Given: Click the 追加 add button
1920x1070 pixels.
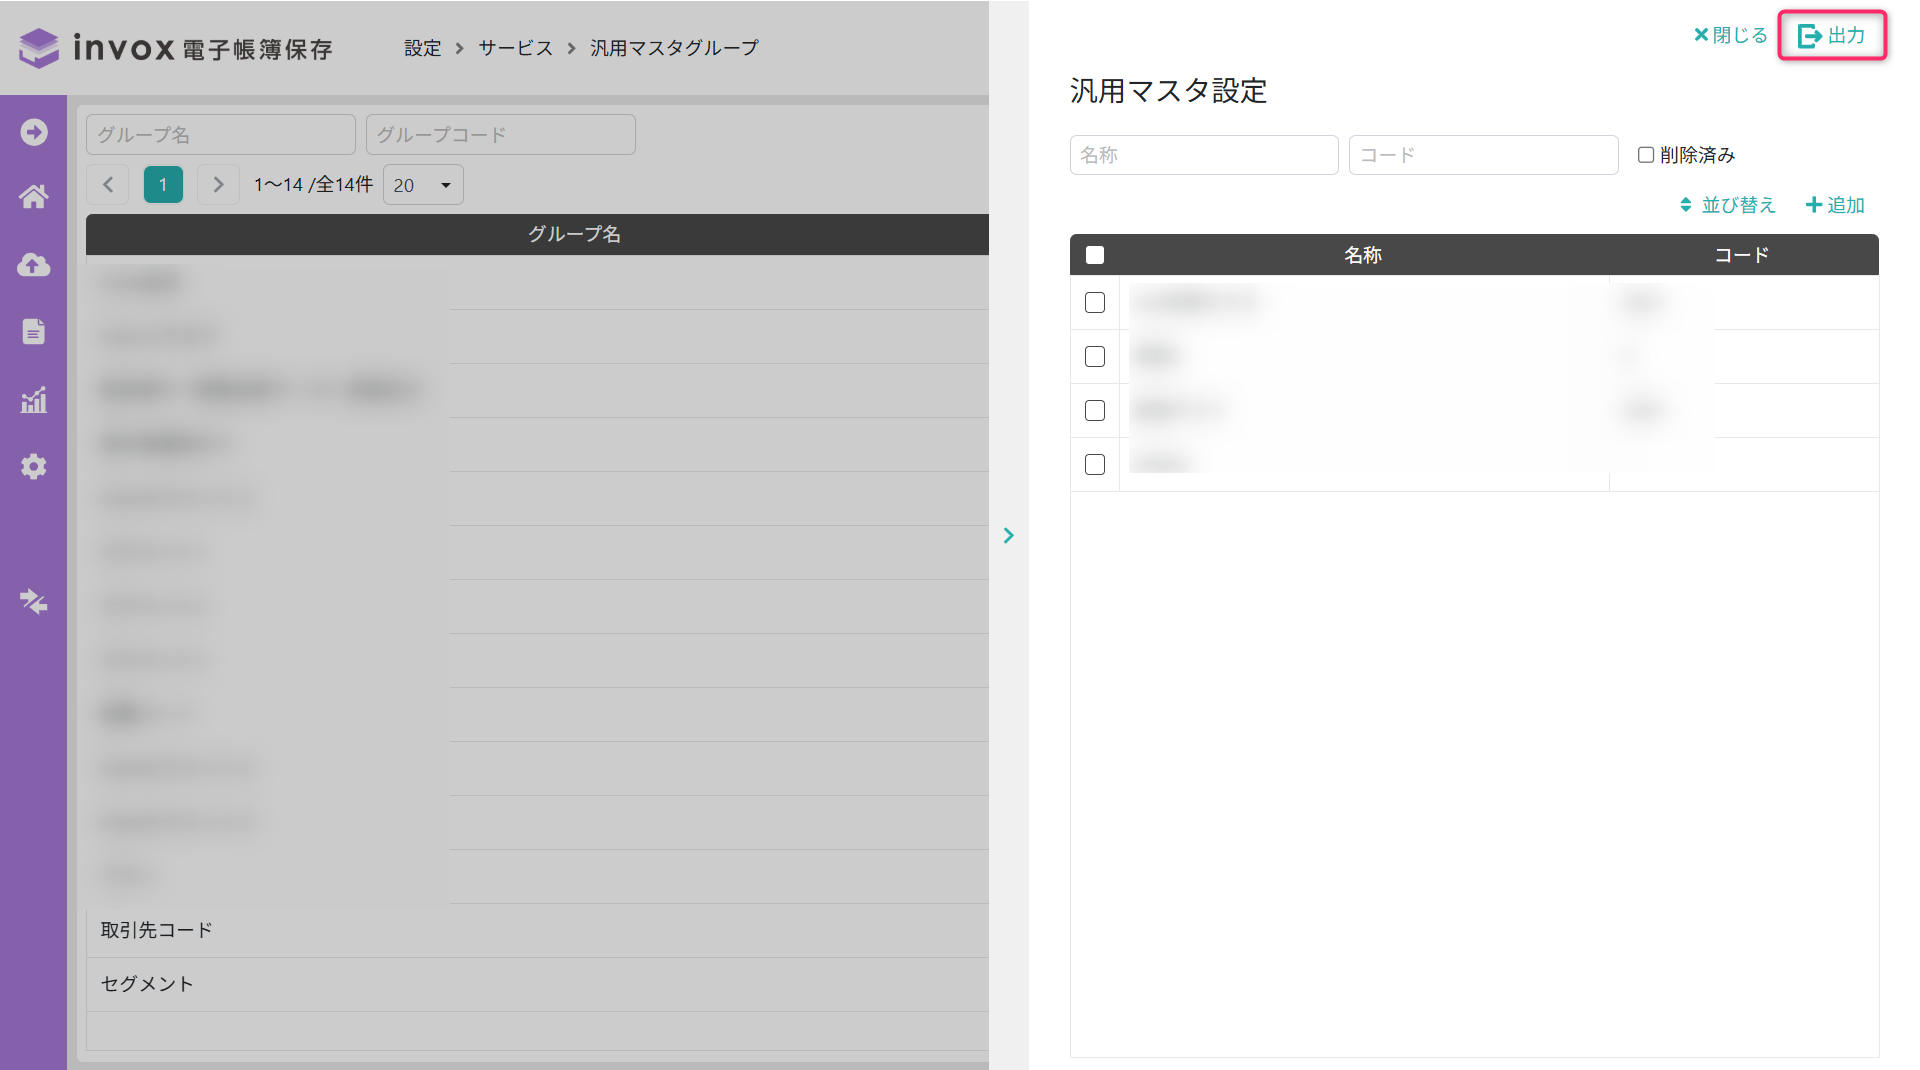Looking at the screenshot, I should (1835, 205).
